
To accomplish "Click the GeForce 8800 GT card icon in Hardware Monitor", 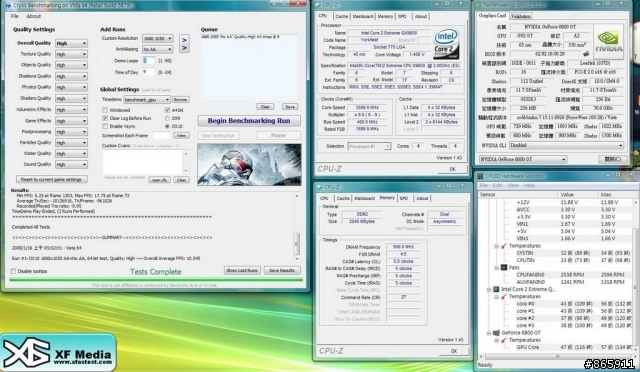I will (x=496, y=333).
